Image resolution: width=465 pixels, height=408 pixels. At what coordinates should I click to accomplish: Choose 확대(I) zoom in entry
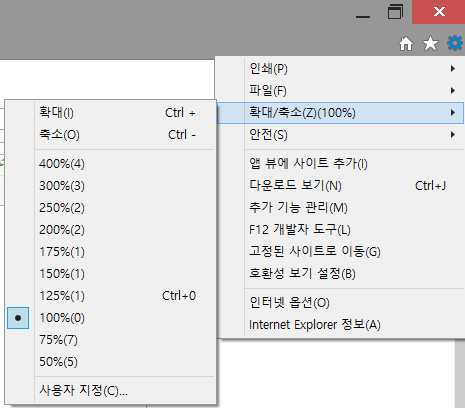click(x=110, y=113)
